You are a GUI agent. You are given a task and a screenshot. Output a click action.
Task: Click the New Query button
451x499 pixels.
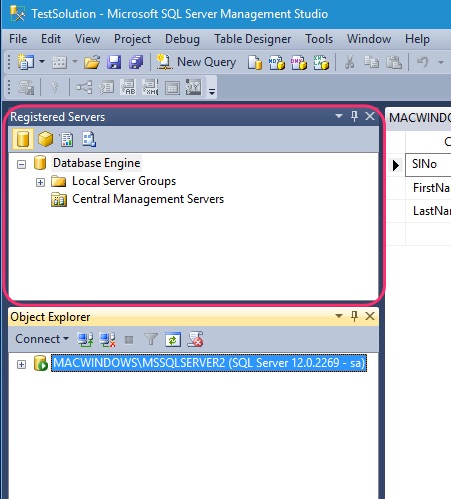click(196, 62)
